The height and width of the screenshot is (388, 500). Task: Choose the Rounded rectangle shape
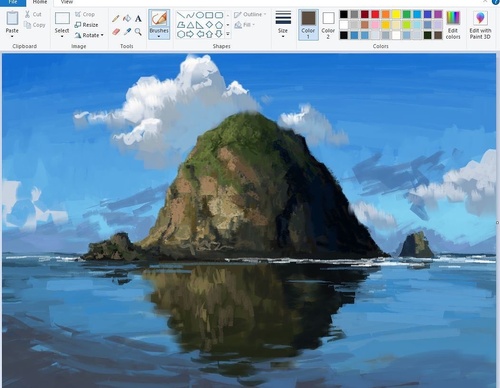(x=219, y=15)
